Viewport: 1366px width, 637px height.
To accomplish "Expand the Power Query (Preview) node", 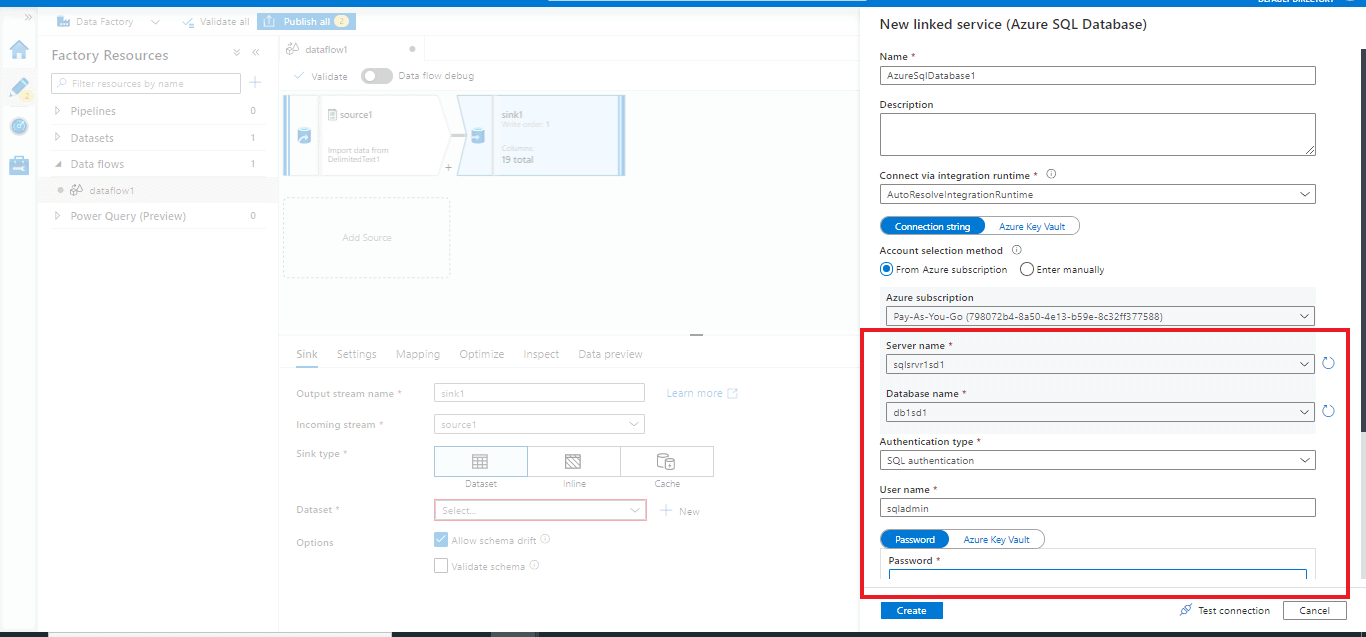I will coord(58,216).
